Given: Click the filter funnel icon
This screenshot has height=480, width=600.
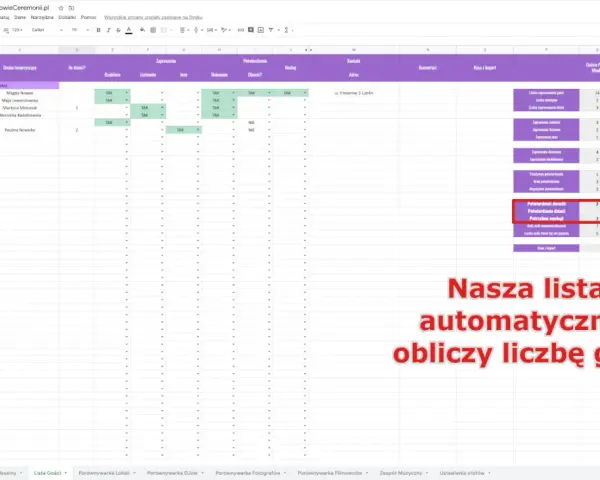Looking at the screenshot, I should pos(271,30).
